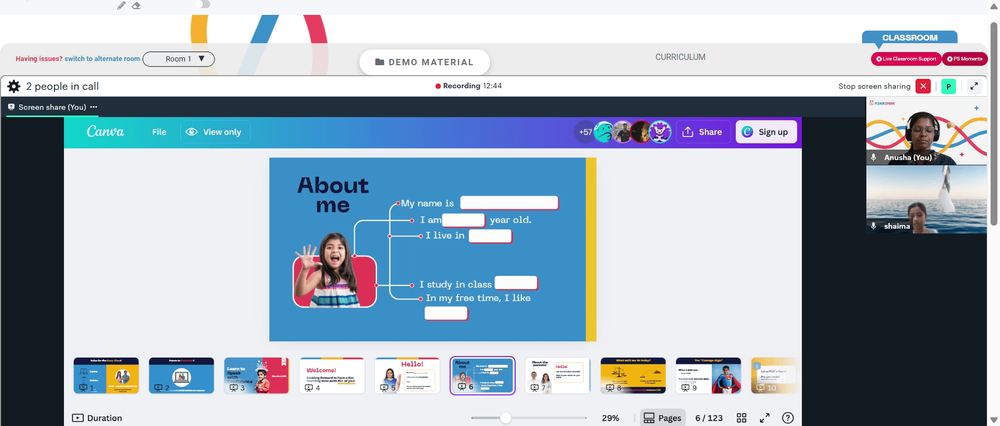
Task: Open slide 7 'About the parents' thumbnail
Action: [557, 376]
